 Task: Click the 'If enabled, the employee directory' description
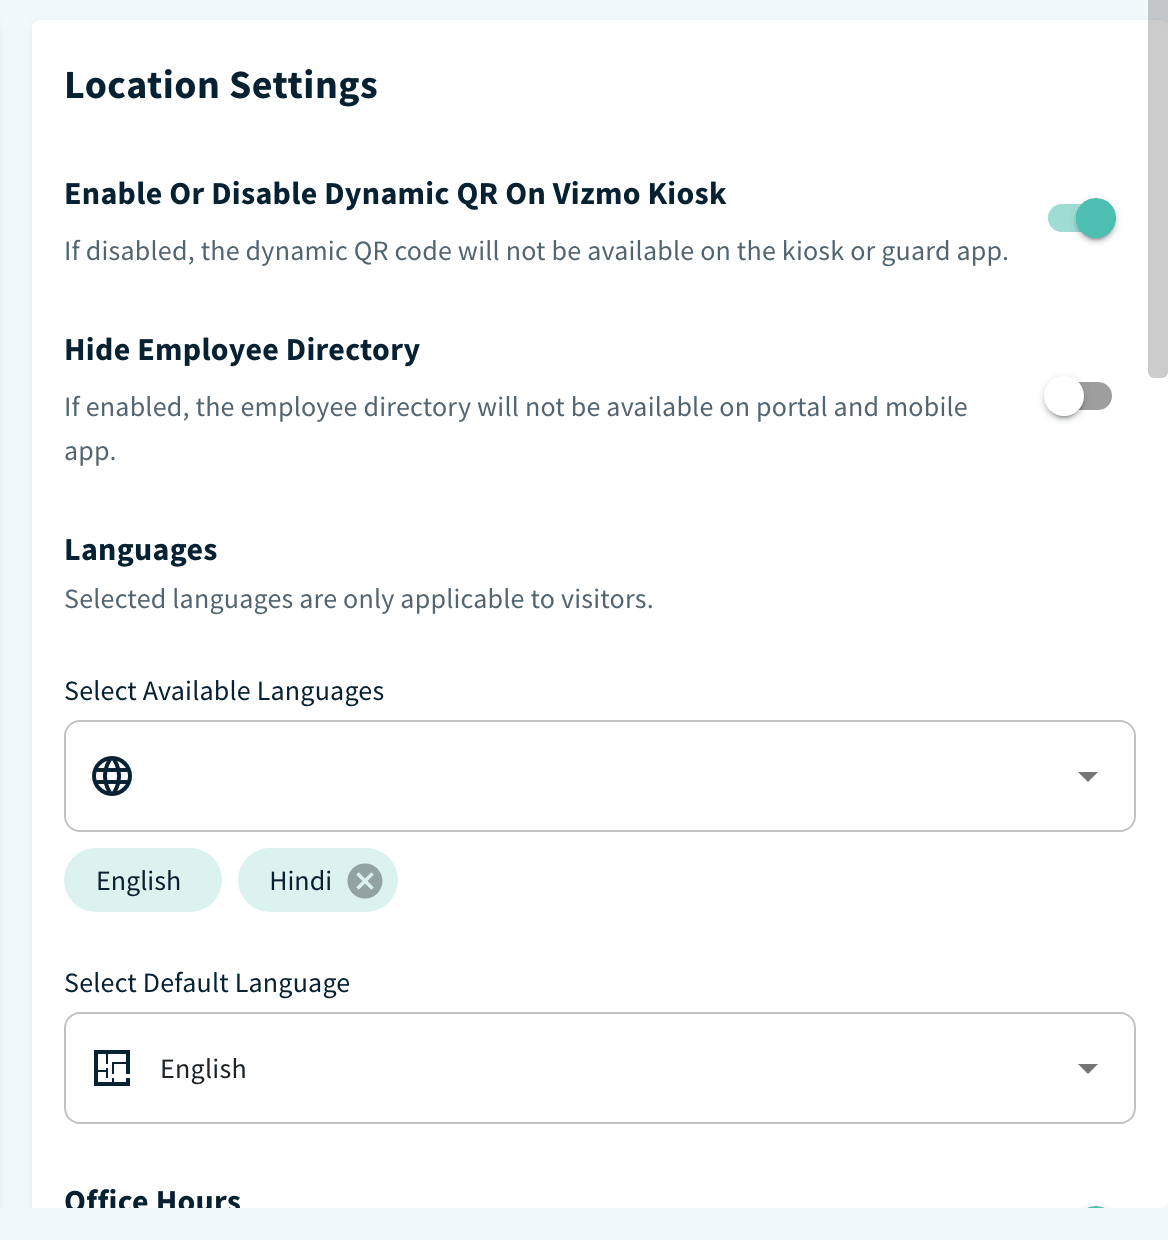click(x=516, y=428)
